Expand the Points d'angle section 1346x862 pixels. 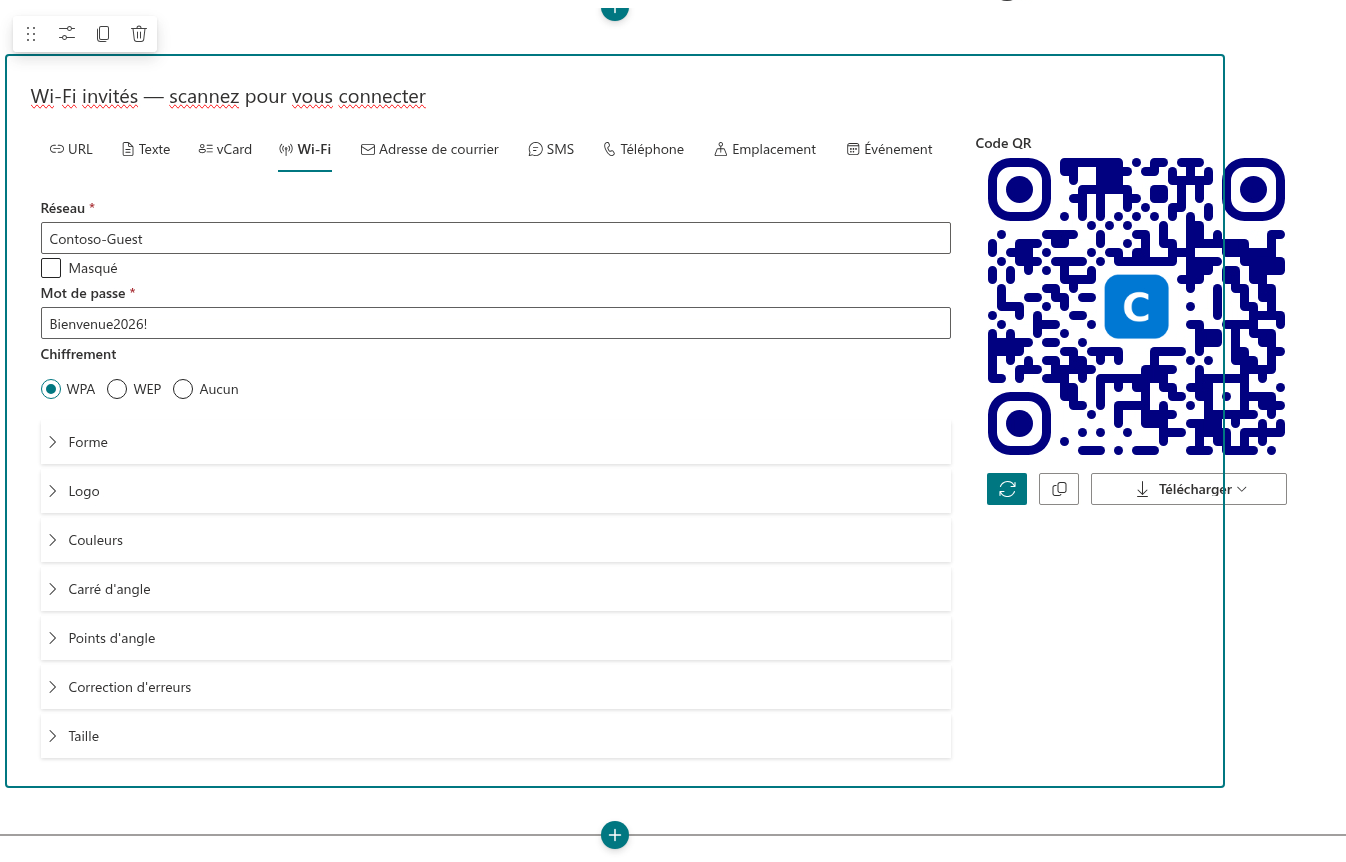[x=496, y=638]
